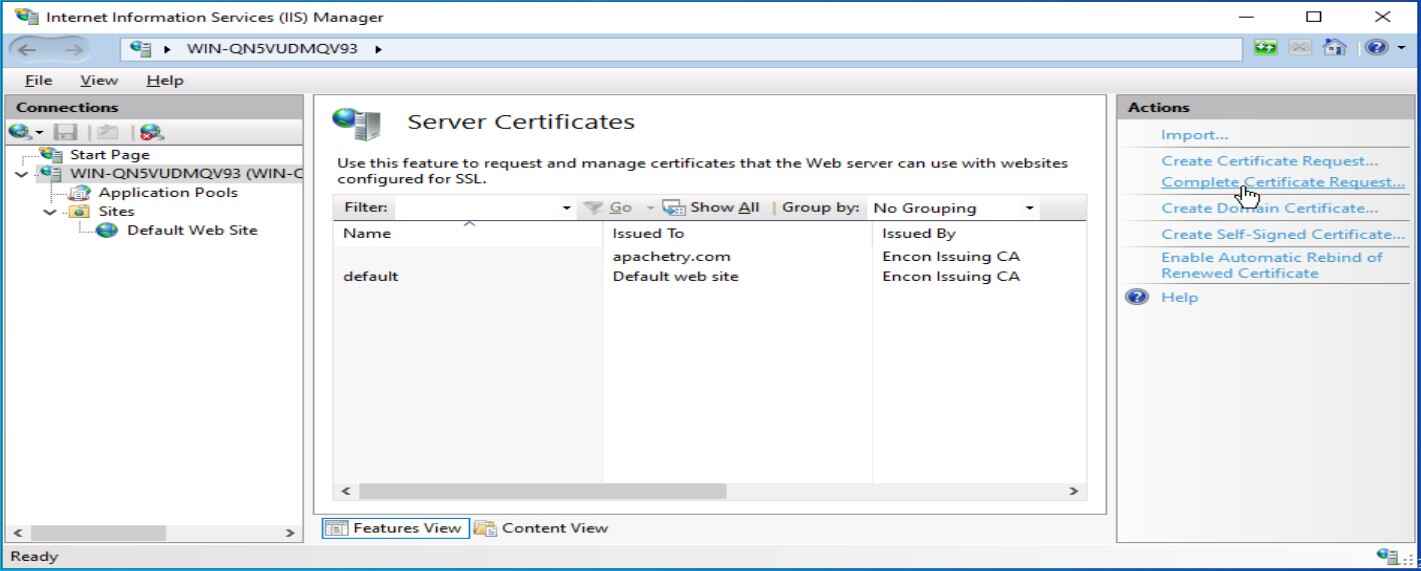This screenshot has width=1421, height=571.
Task: Open Application Pools node
Action: [x=180, y=193]
